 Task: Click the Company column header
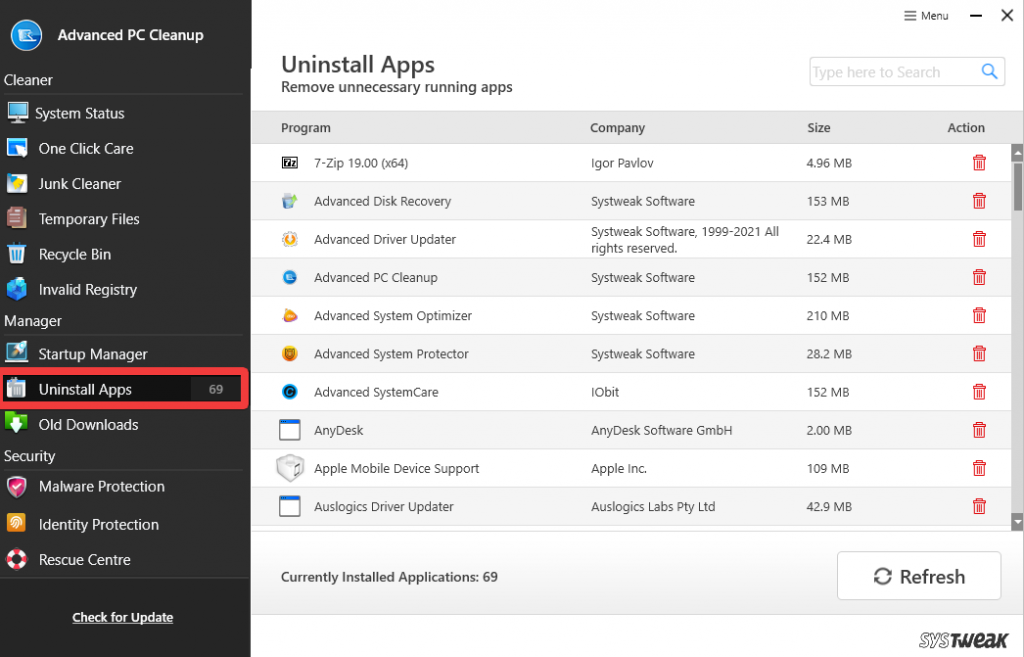[617, 128]
